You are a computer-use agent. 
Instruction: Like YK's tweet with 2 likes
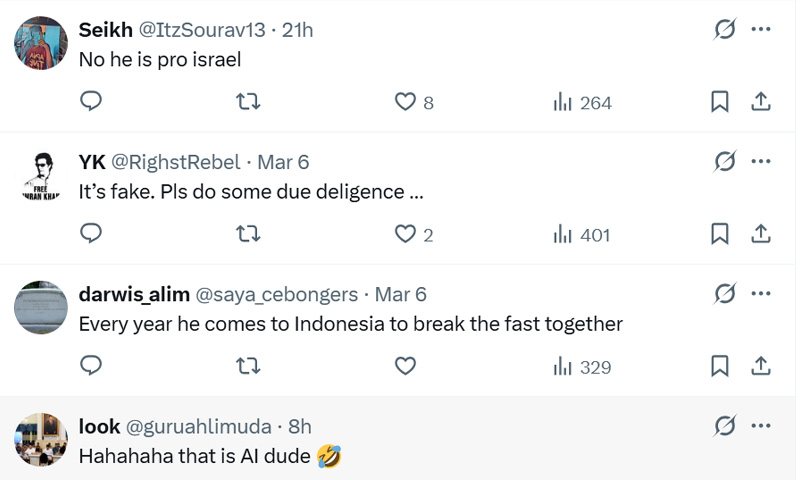click(405, 234)
